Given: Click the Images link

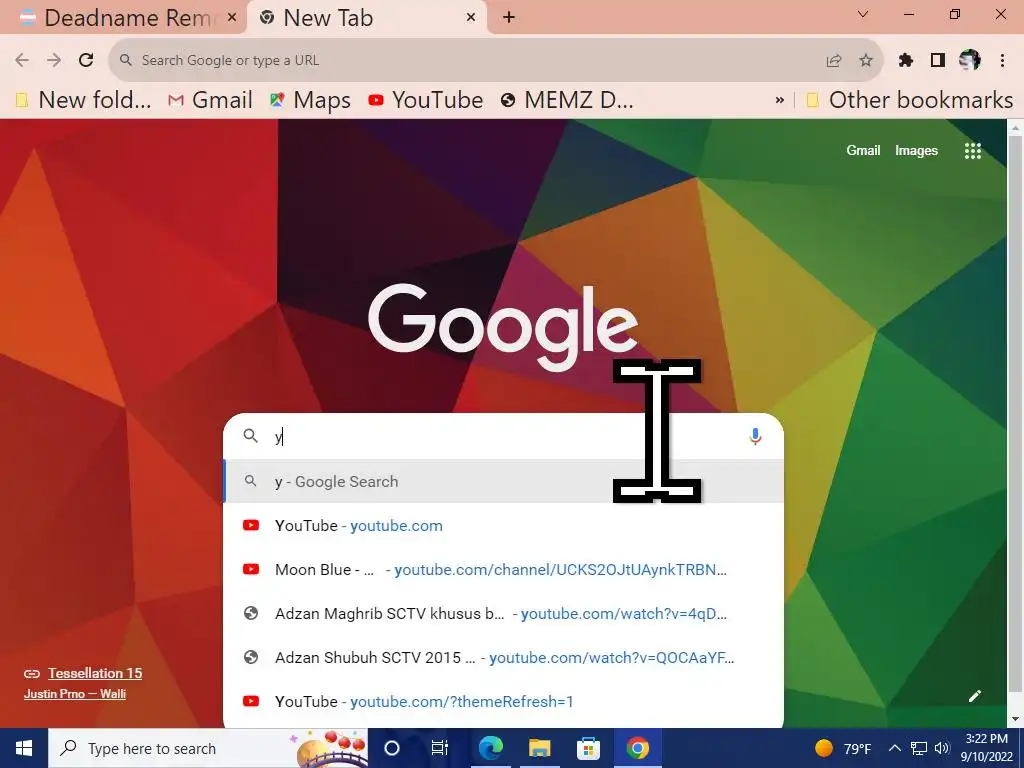Looking at the screenshot, I should coord(916,150).
